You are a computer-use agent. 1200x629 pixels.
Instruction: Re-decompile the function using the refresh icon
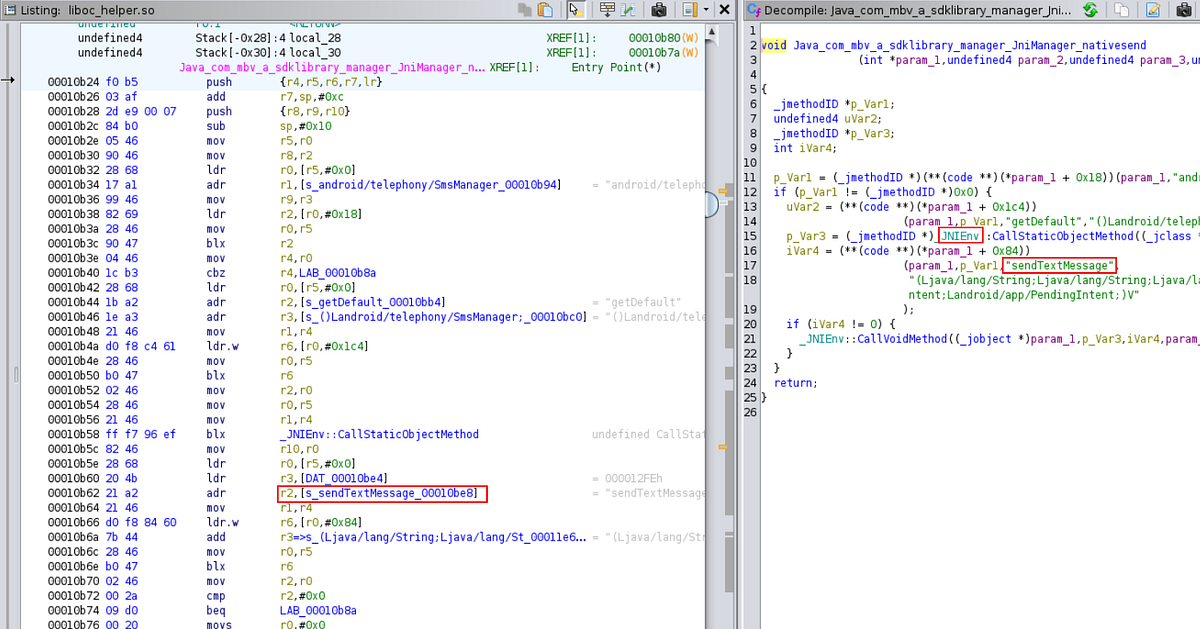coord(1090,8)
